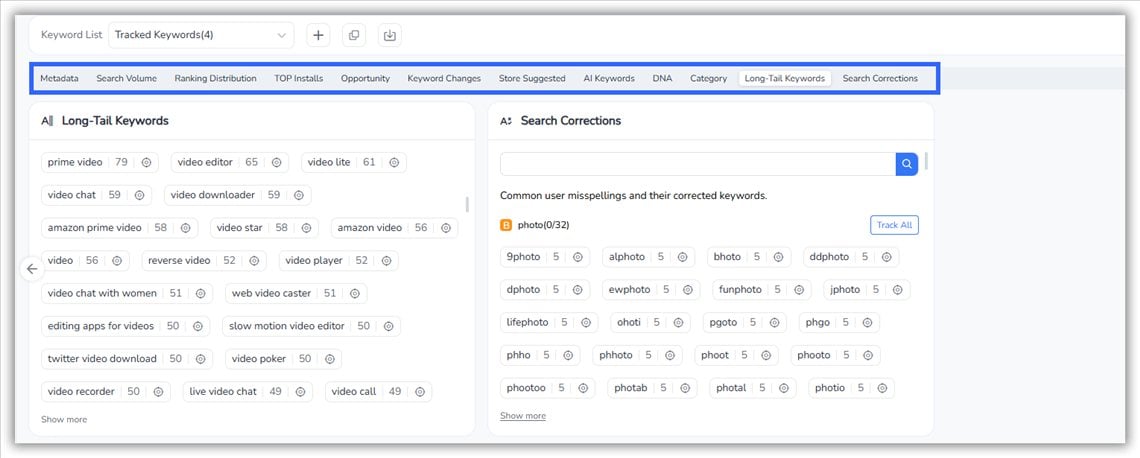Go to the Store Suggested tab
The image size is (1140, 458).
click(532, 79)
